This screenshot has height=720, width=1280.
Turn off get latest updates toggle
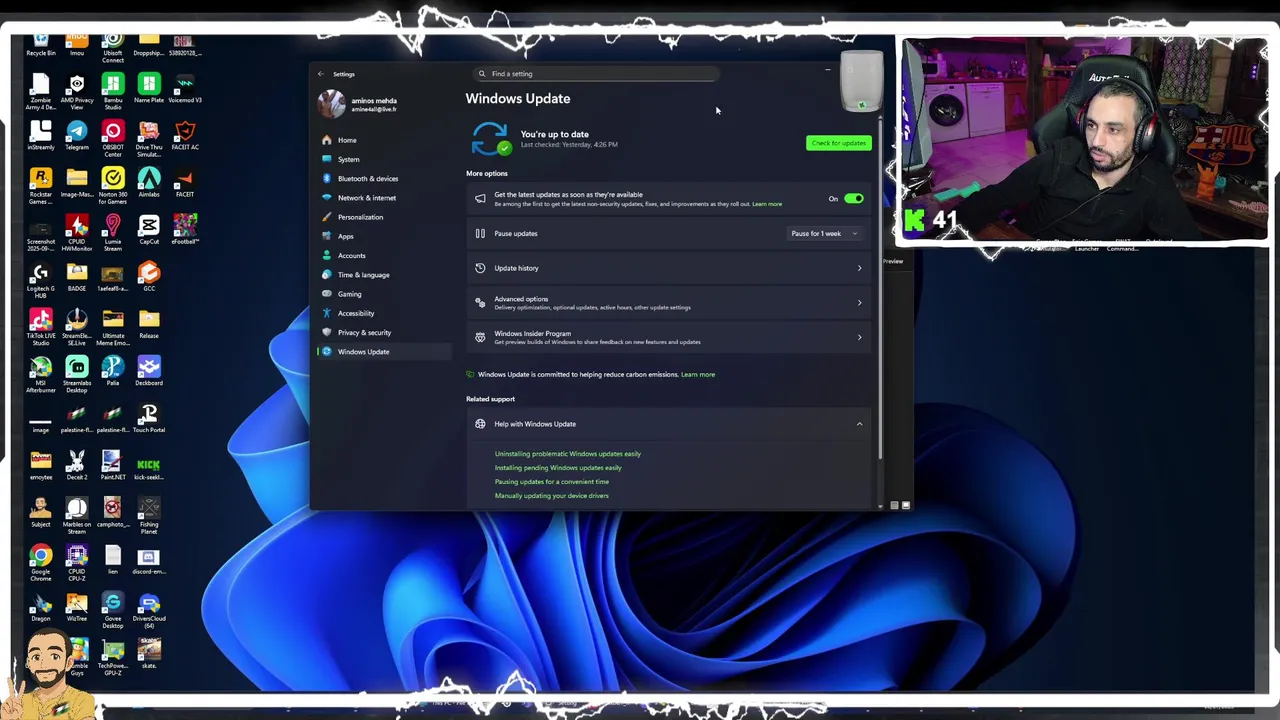click(x=853, y=199)
